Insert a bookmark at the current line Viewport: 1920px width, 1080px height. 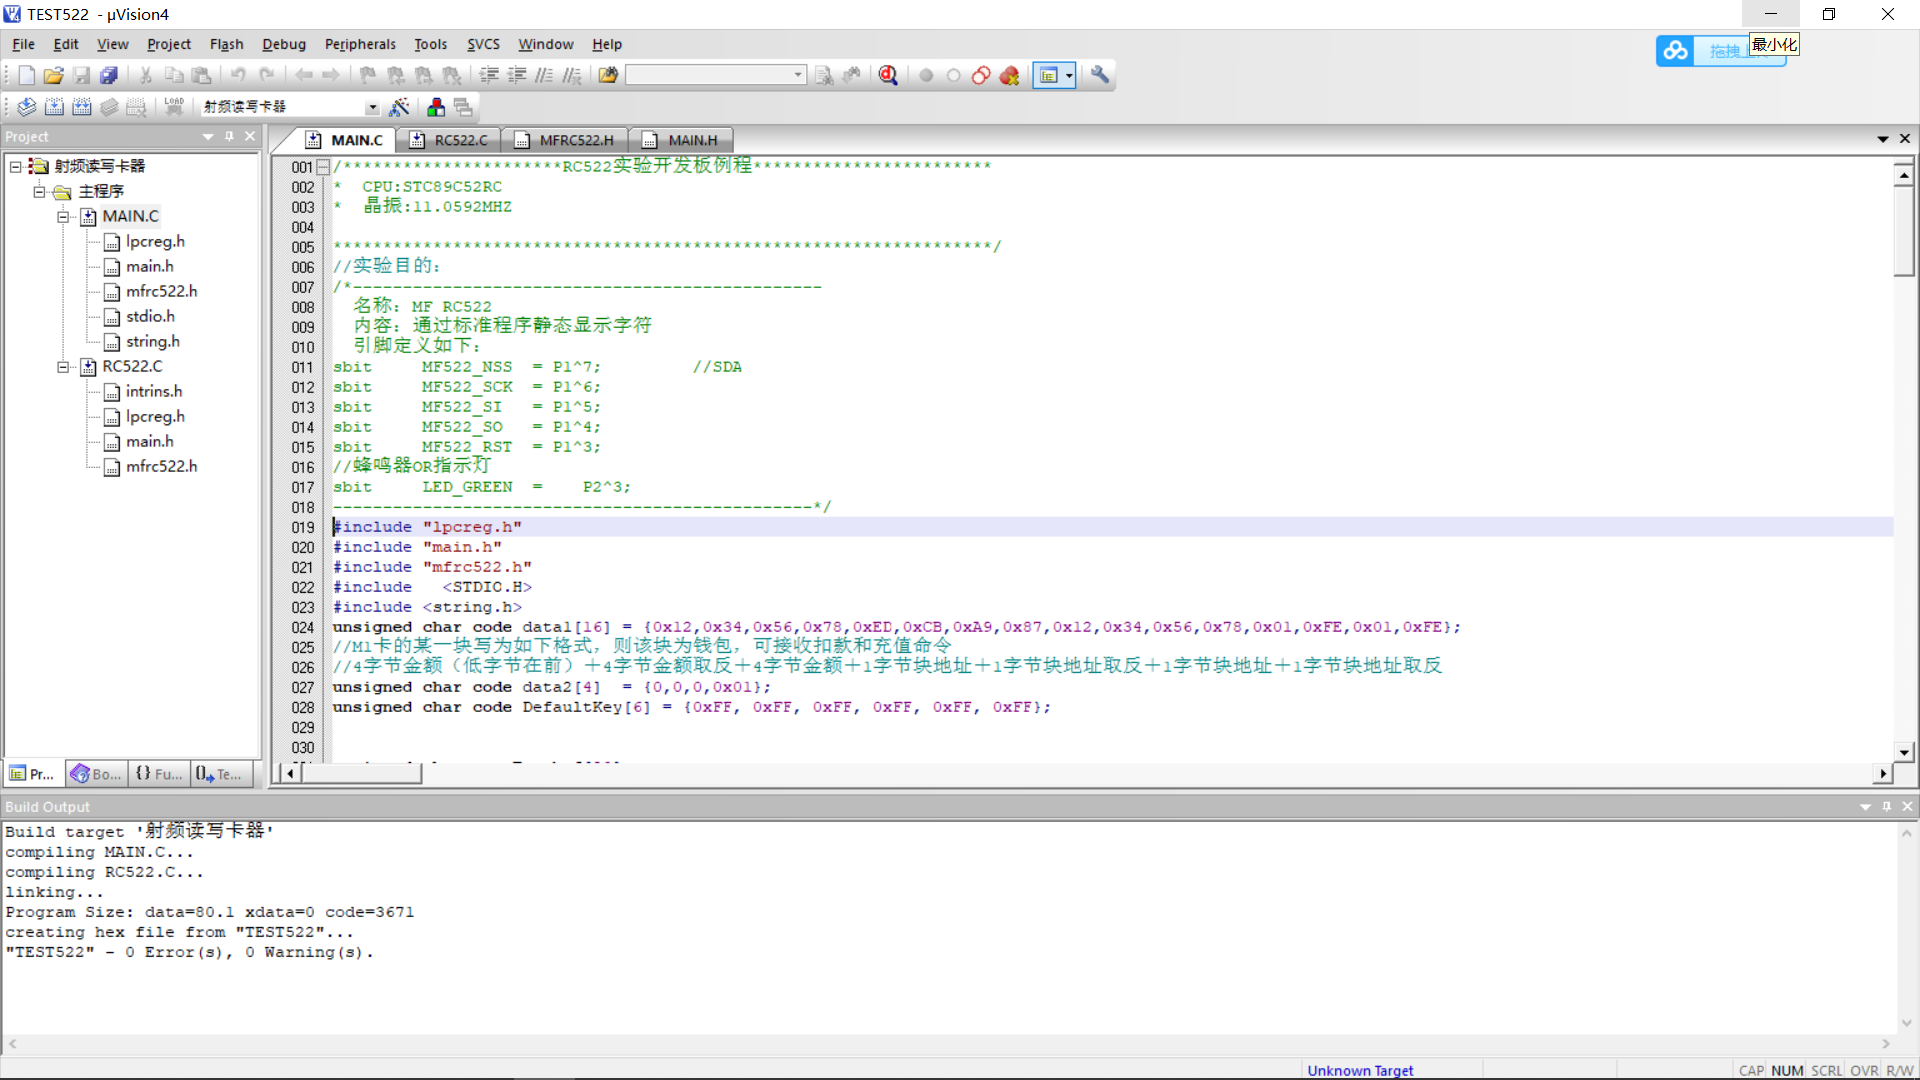coord(368,75)
